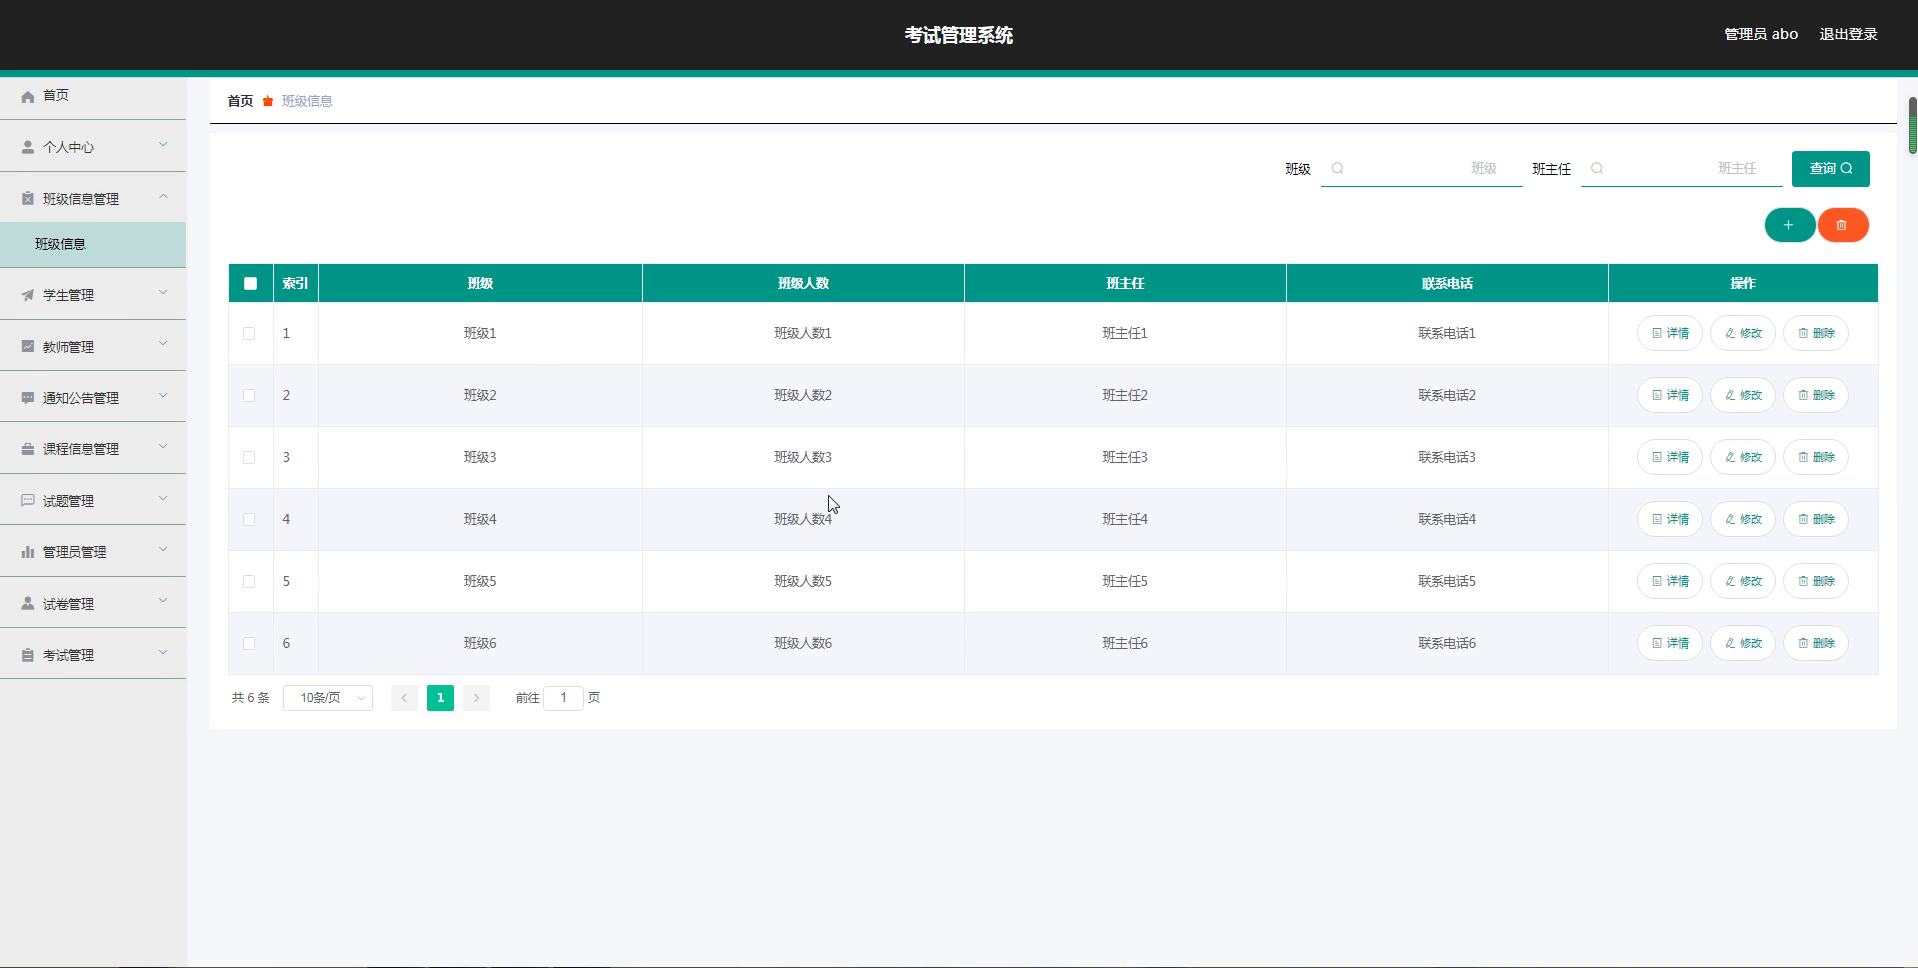The image size is (1918, 968).
Task: Click 修改 for 班级5
Action: tap(1742, 581)
